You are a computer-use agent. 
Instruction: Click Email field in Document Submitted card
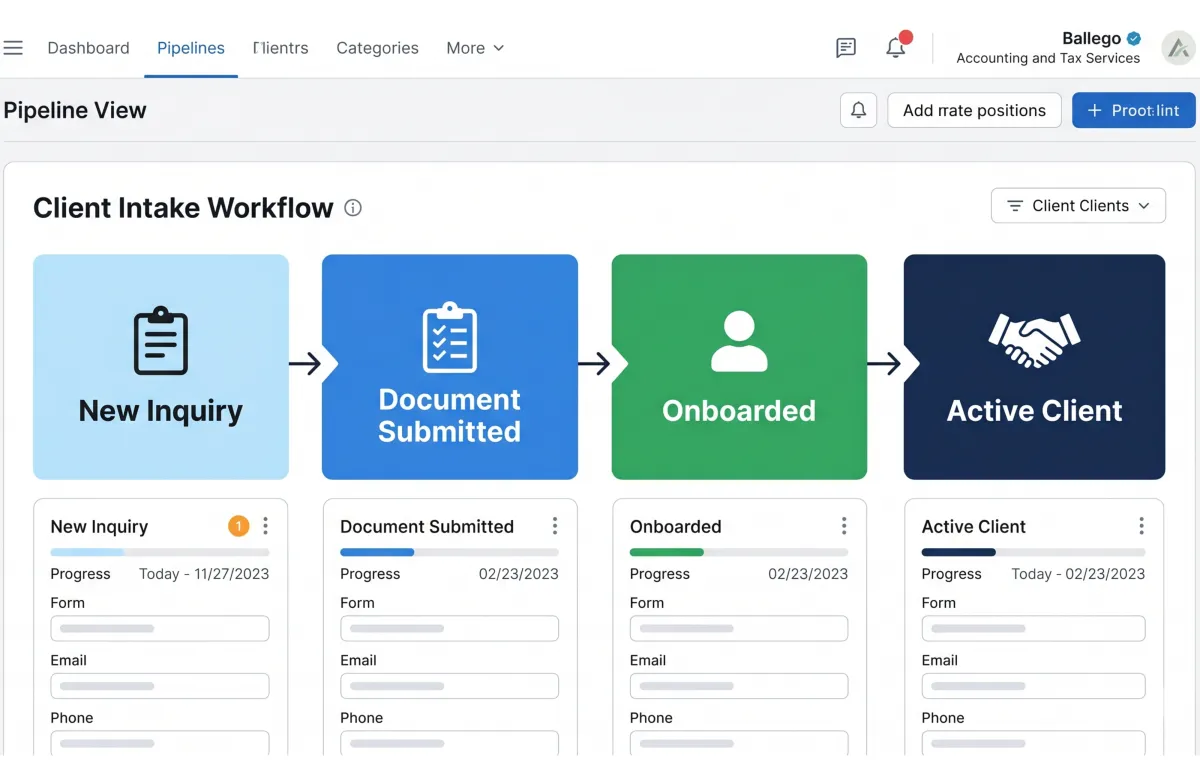[x=449, y=686]
